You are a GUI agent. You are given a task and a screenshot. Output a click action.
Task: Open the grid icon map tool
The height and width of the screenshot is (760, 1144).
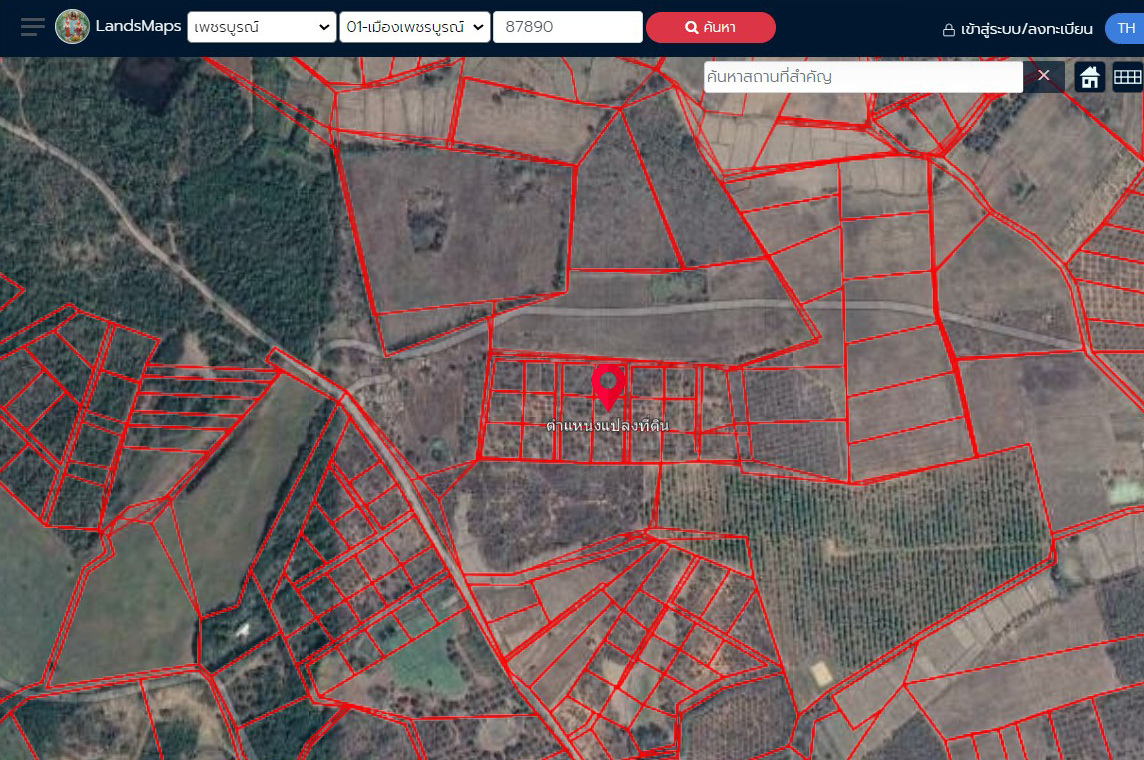(1127, 77)
